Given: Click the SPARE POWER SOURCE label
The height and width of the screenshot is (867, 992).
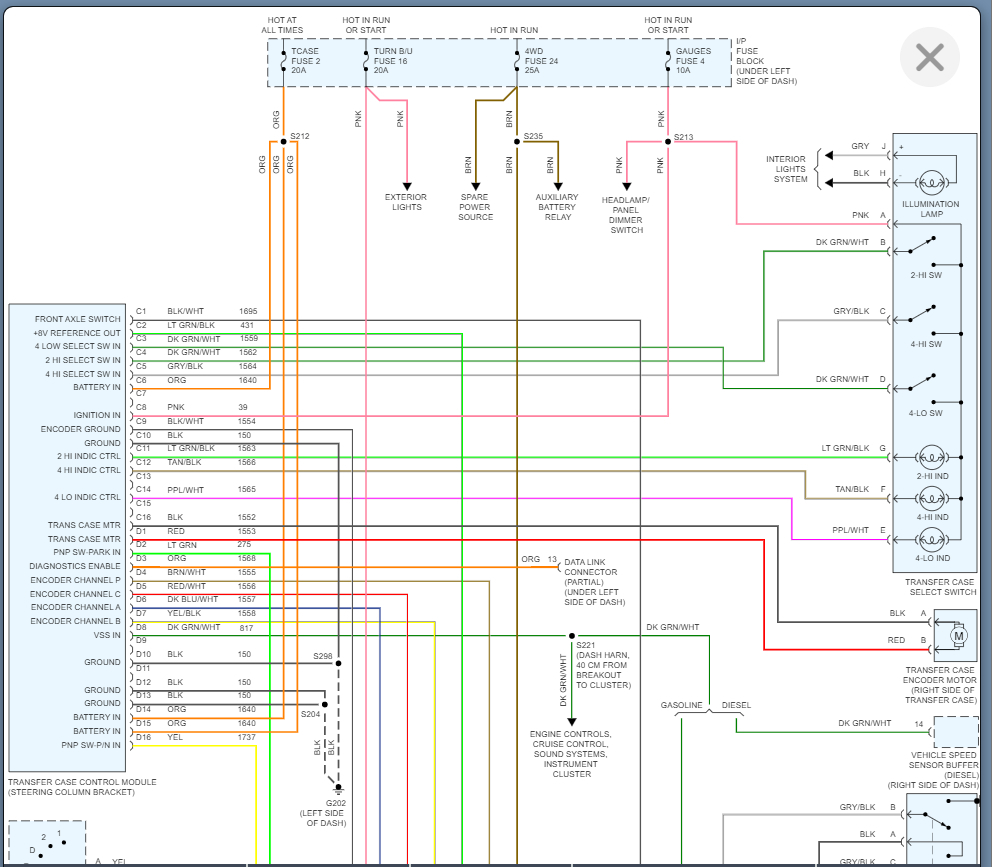Looking at the screenshot, I should pos(475,207).
